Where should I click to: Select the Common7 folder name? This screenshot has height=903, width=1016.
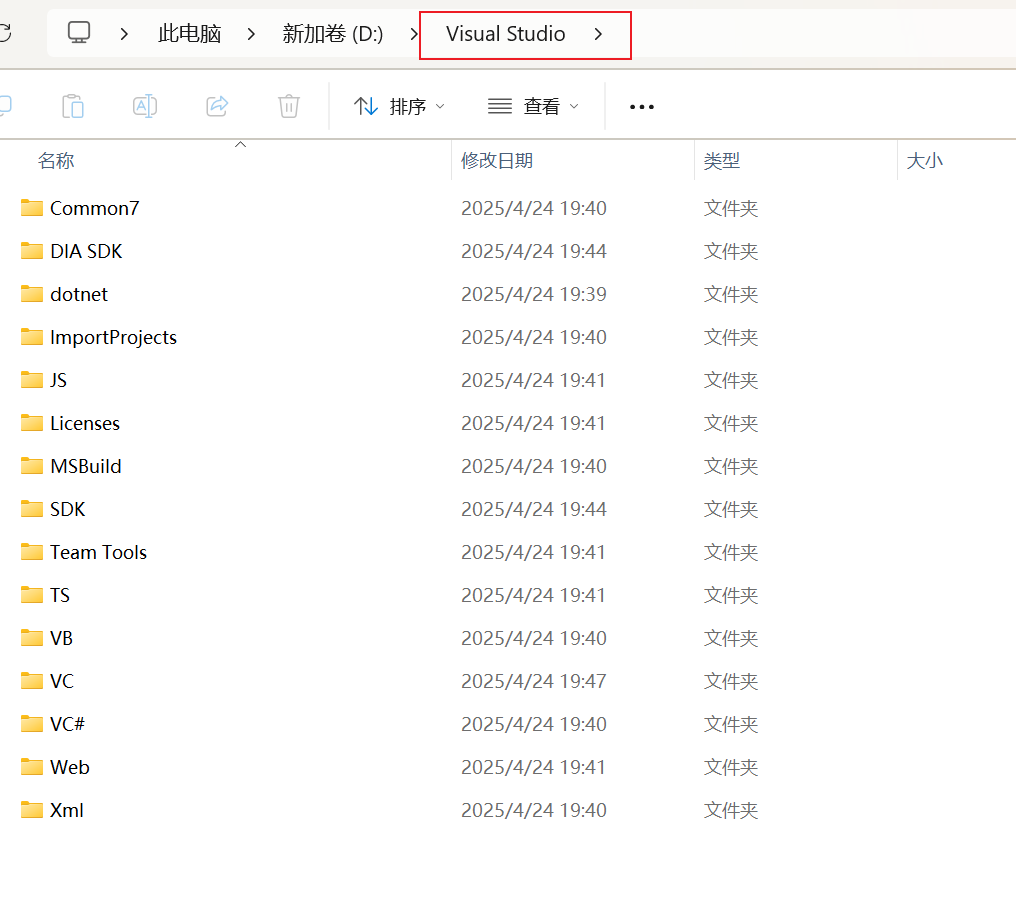[x=95, y=208]
